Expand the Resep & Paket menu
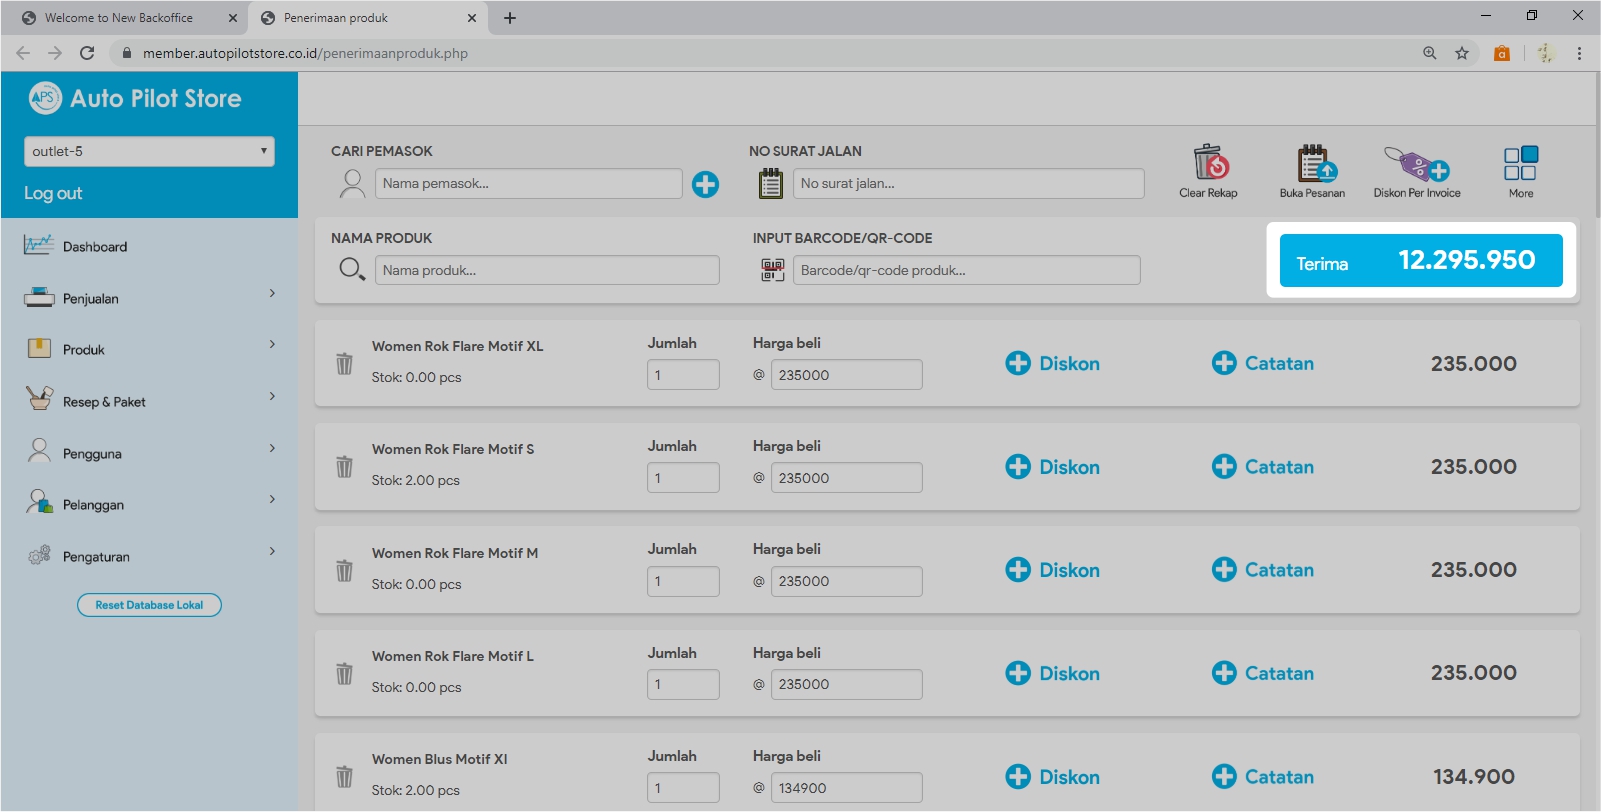 coord(149,401)
